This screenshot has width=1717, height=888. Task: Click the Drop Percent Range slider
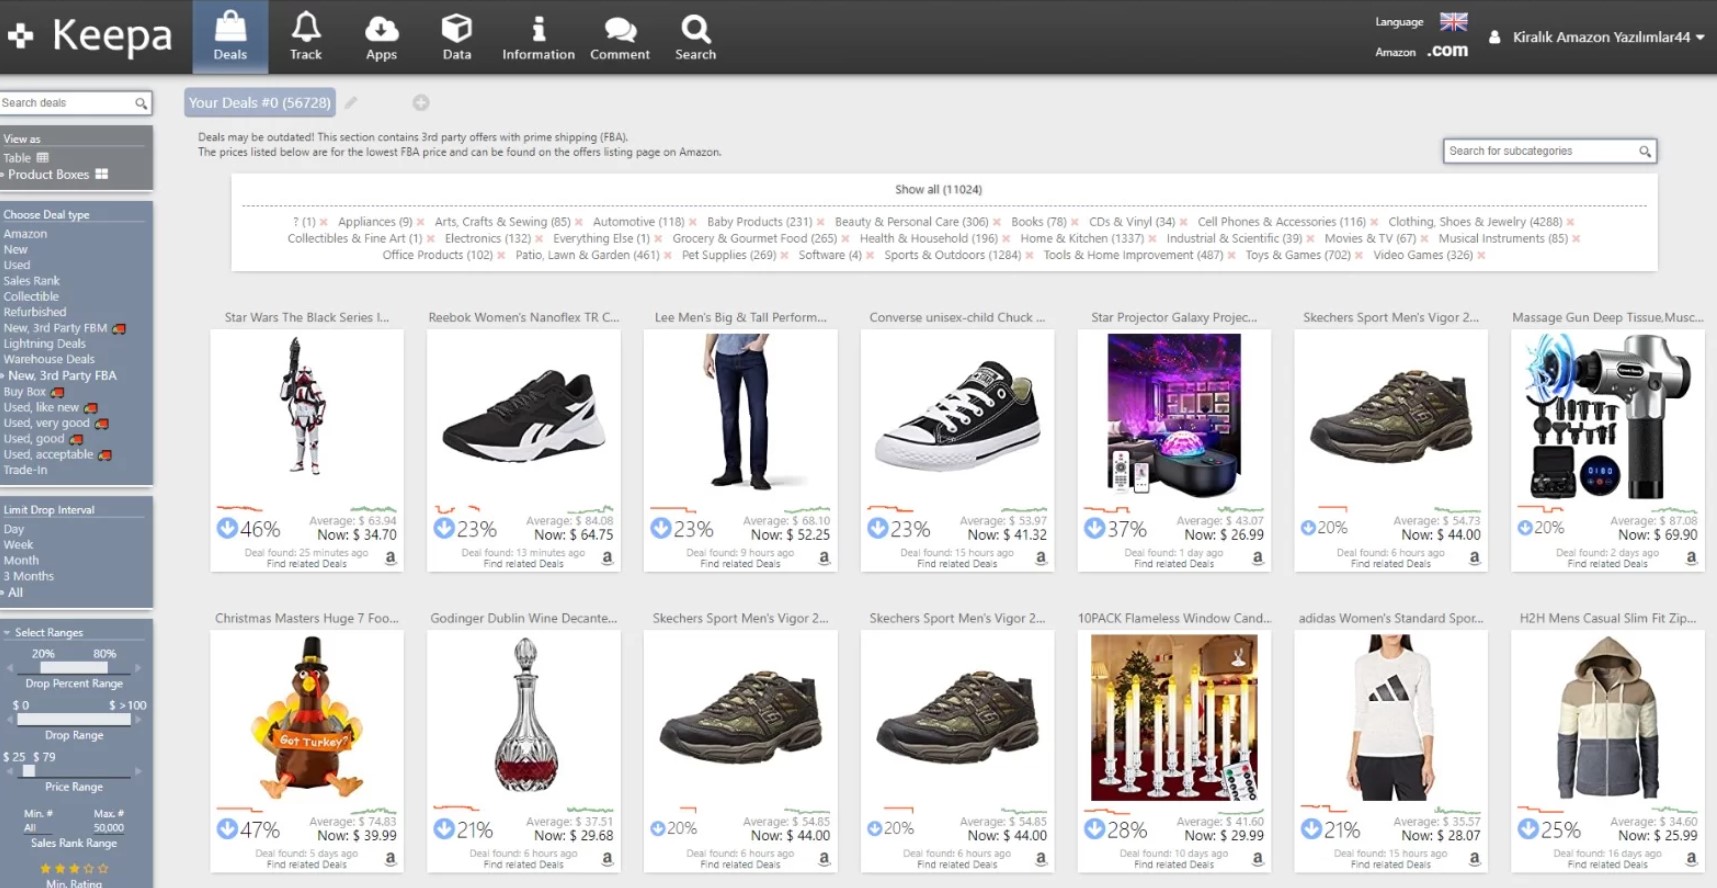point(73,667)
